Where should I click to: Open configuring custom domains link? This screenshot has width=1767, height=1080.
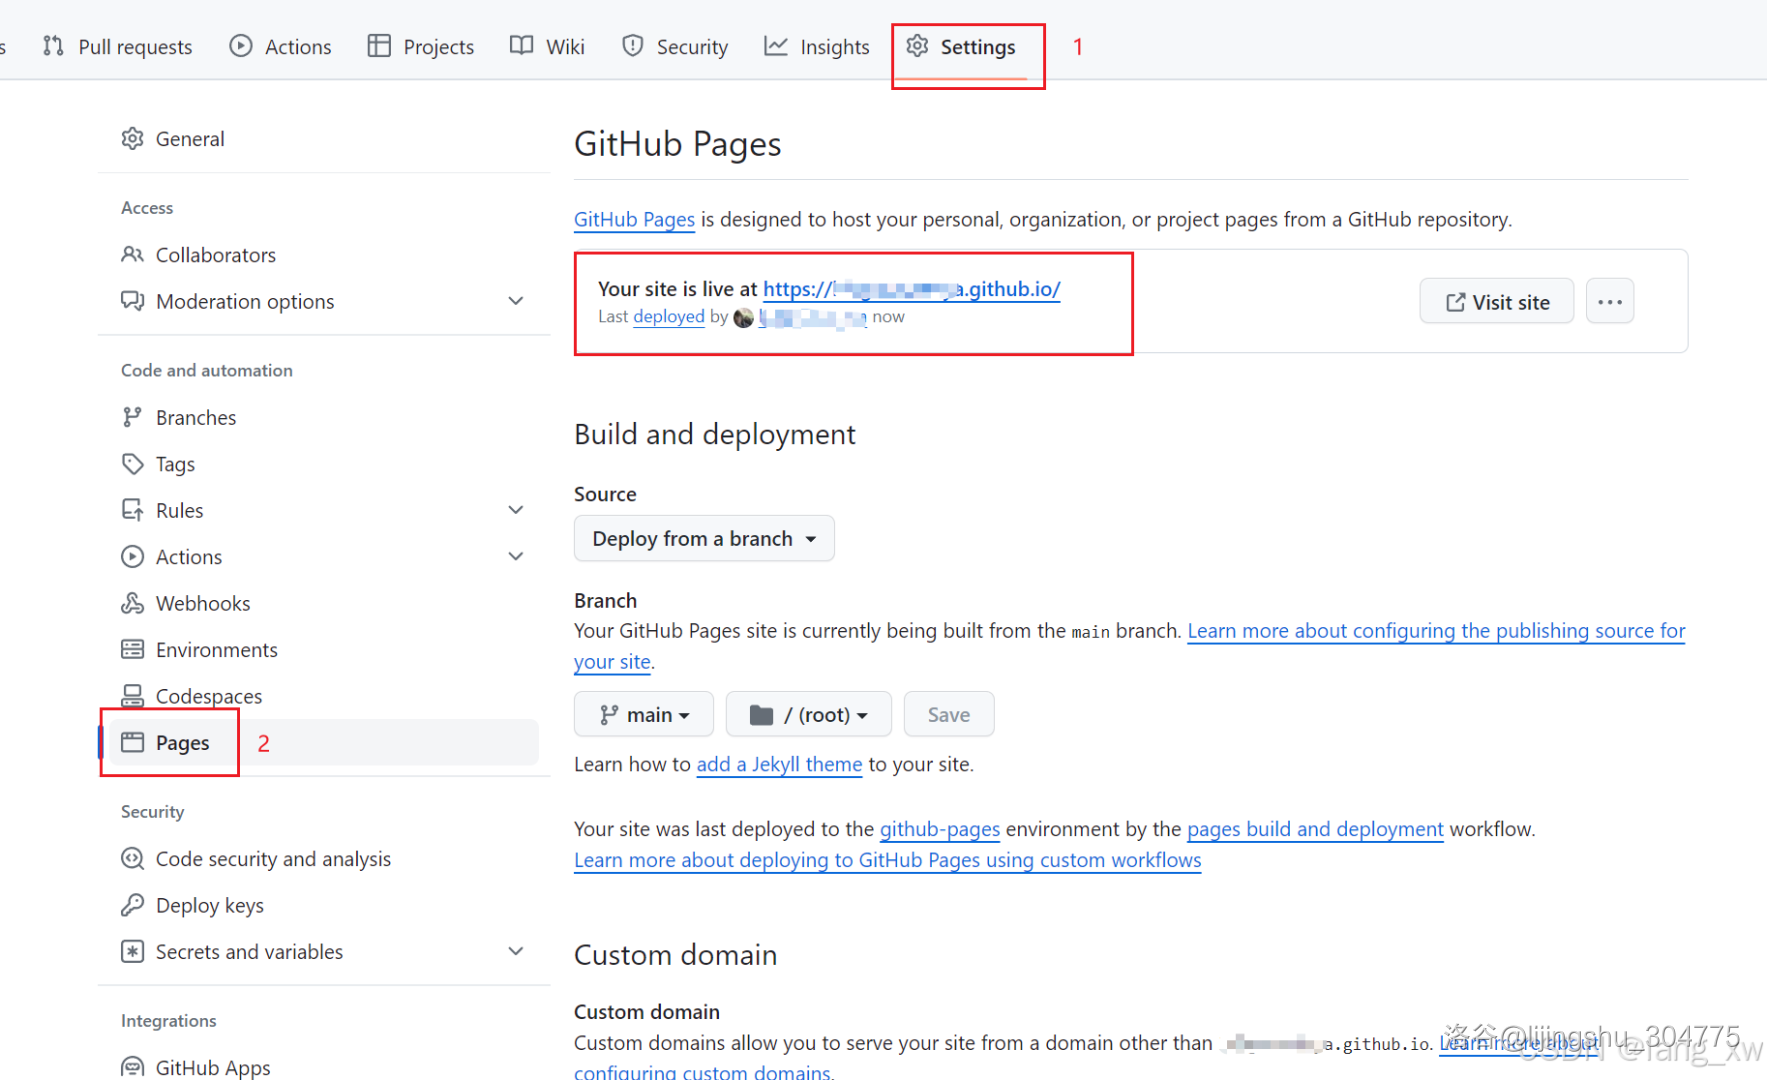click(703, 1071)
